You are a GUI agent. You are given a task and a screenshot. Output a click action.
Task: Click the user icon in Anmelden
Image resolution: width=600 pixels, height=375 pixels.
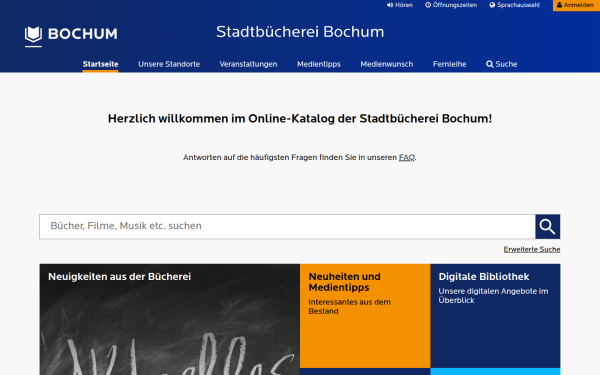pos(559,5)
